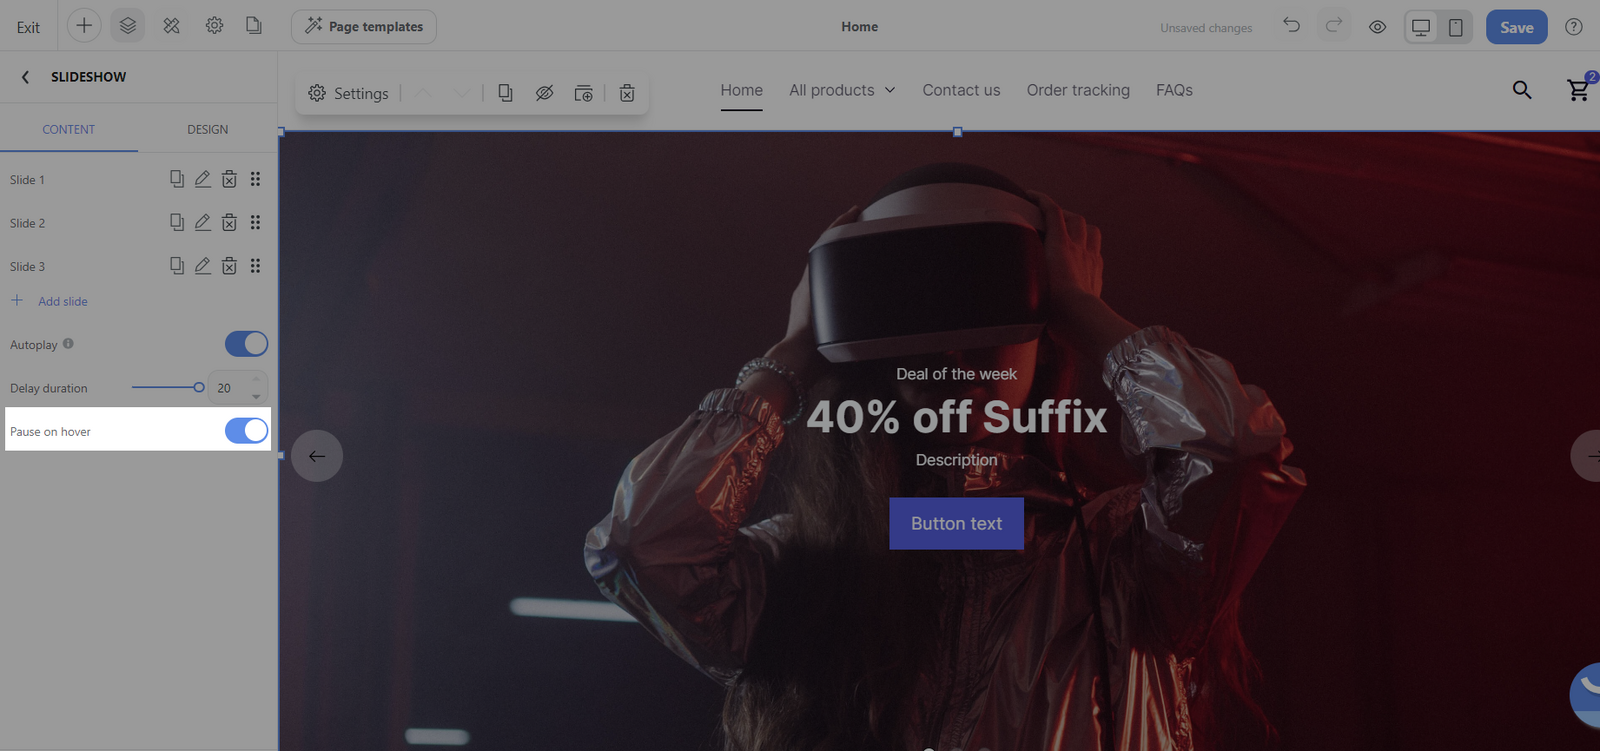Click the Delay duration slider handle
This screenshot has height=751, width=1600.
point(199,387)
